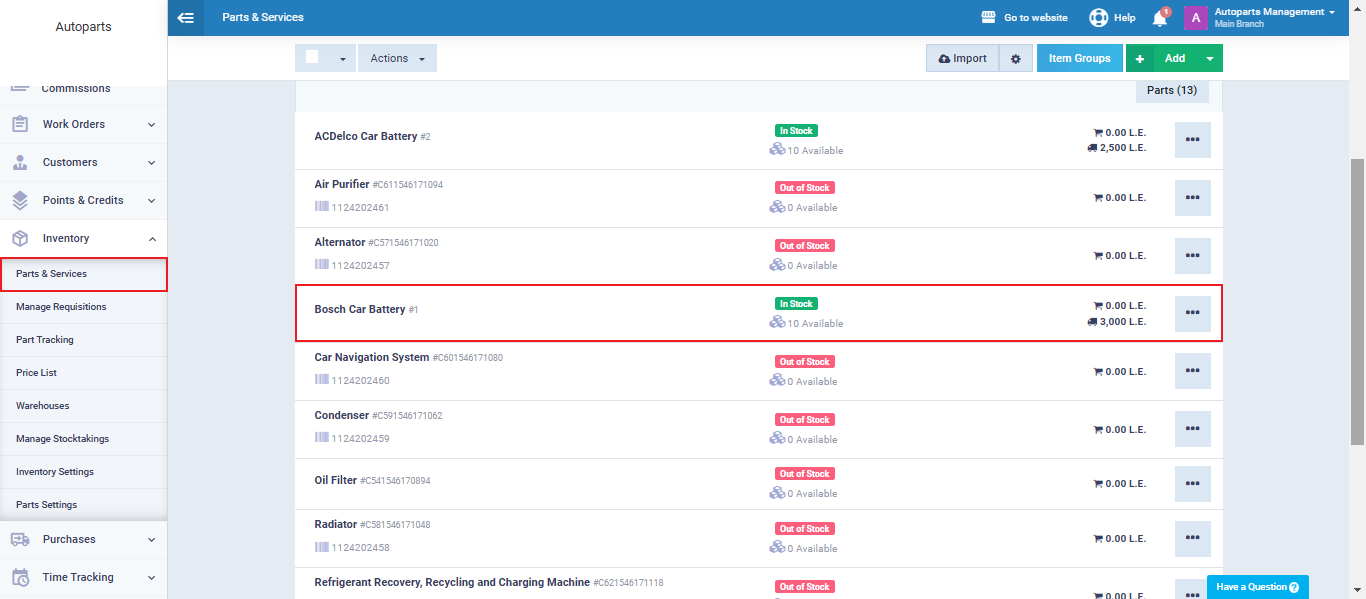Open the Bosch Car Battery item link
The image size is (1366, 599).
coord(360,310)
